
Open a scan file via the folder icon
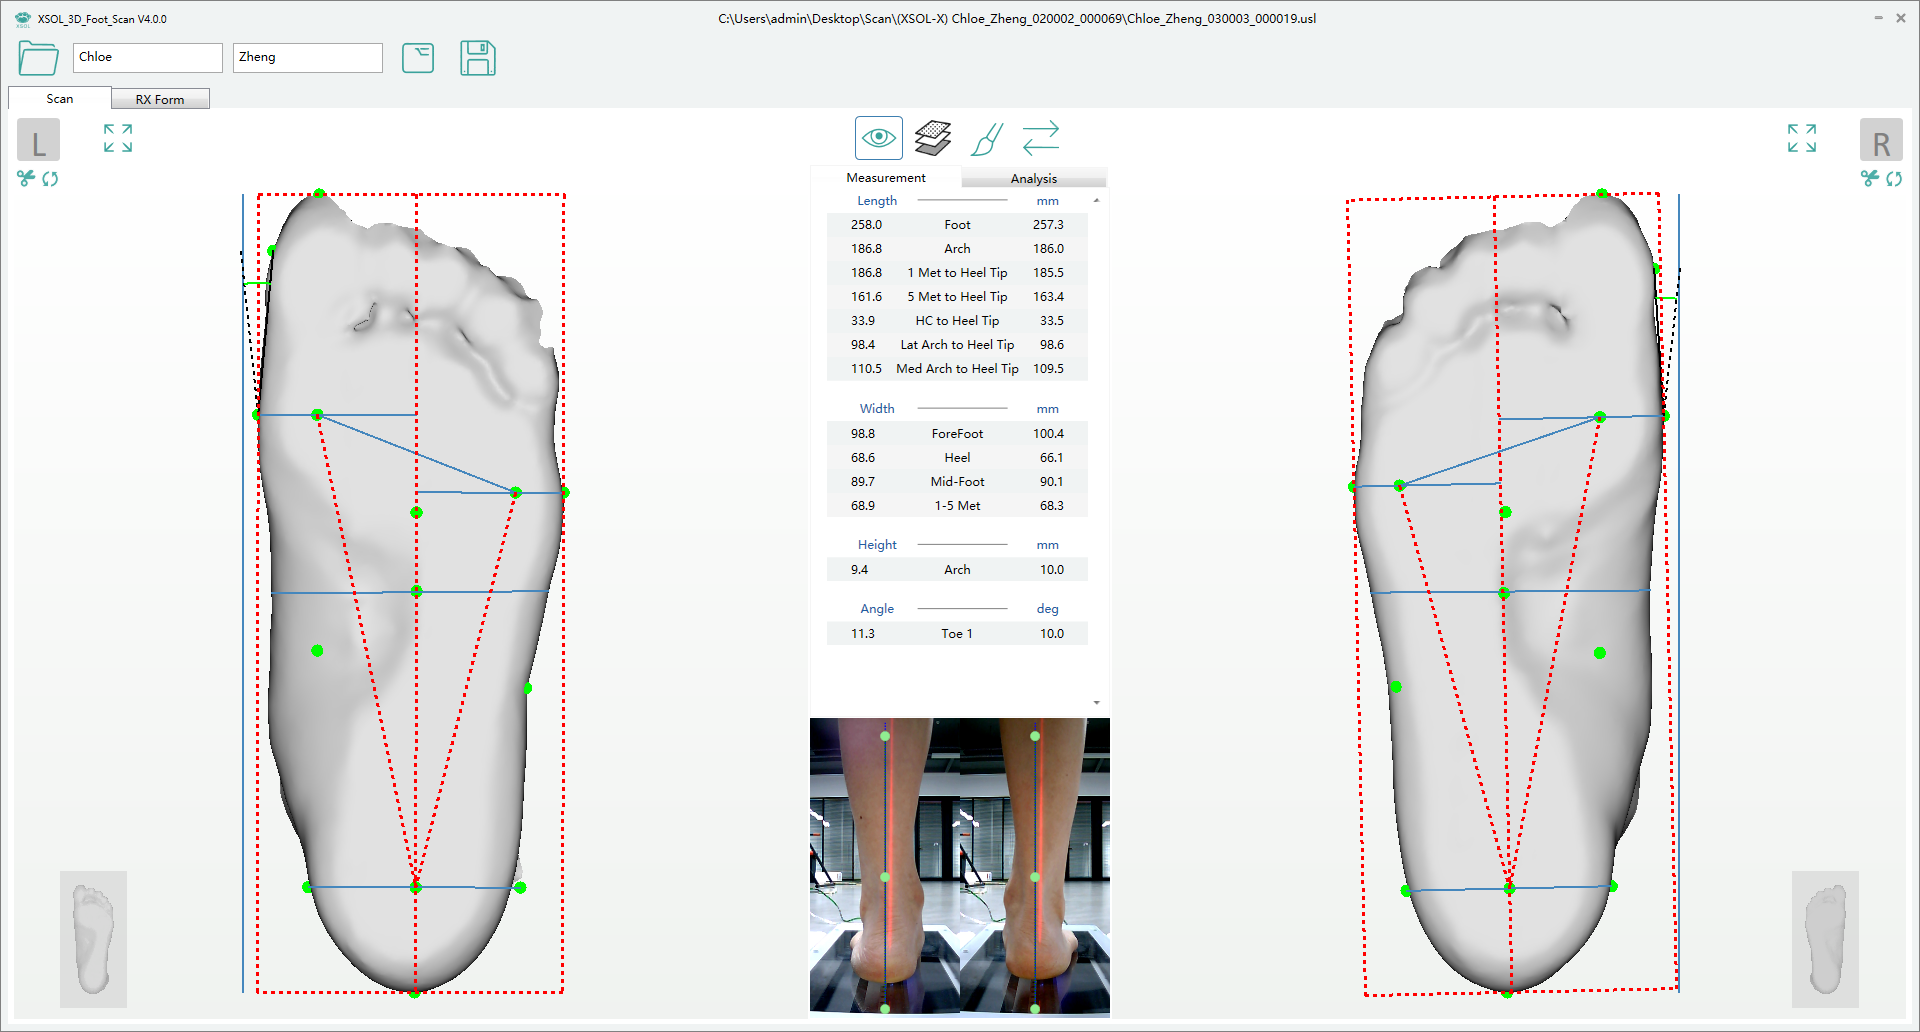click(x=37, y=58)
